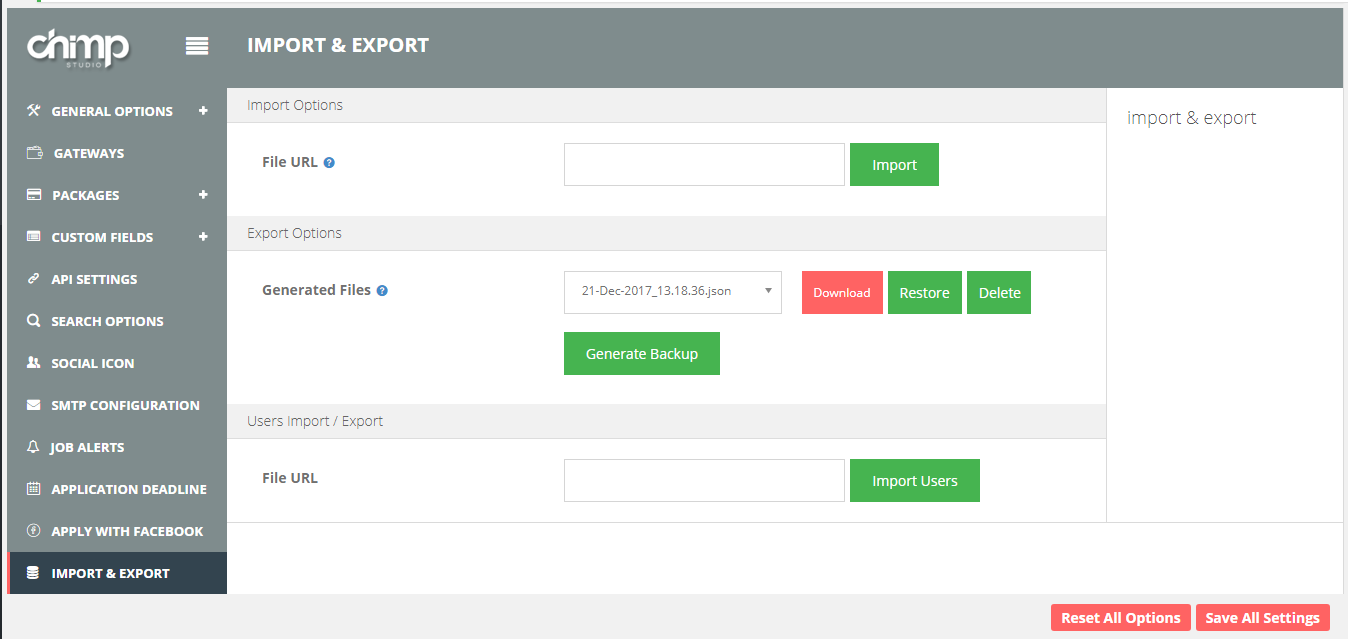Image resolution: width=1348 pixels, height=639 pixels.
Task: Click the Chimp Studio logo
Action: tap(78, 47)
